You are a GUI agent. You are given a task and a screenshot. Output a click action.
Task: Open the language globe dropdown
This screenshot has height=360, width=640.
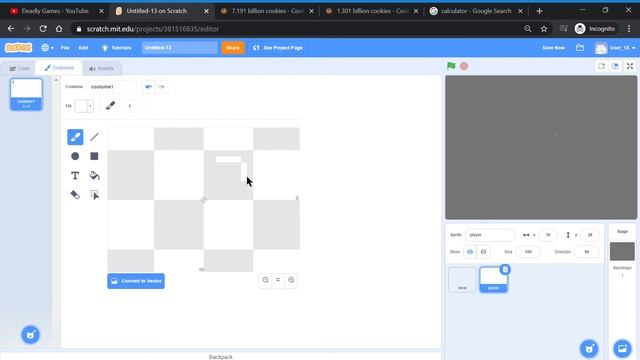pyautogui.click(x=47, y=48)
